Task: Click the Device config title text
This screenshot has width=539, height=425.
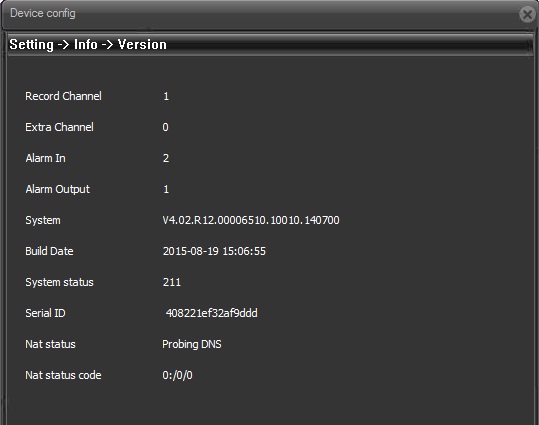Action: click(43, 13)
